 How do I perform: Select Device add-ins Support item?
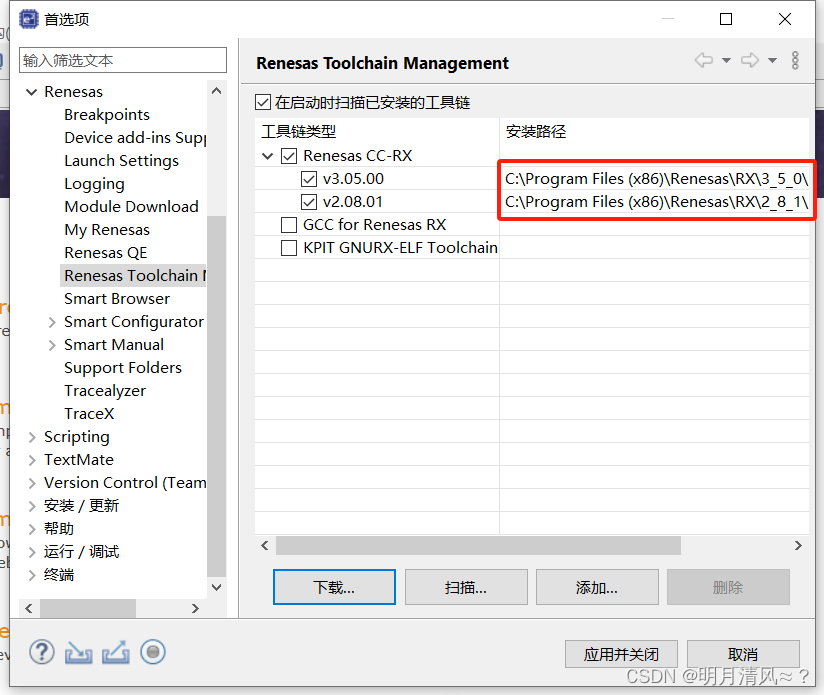135,138
